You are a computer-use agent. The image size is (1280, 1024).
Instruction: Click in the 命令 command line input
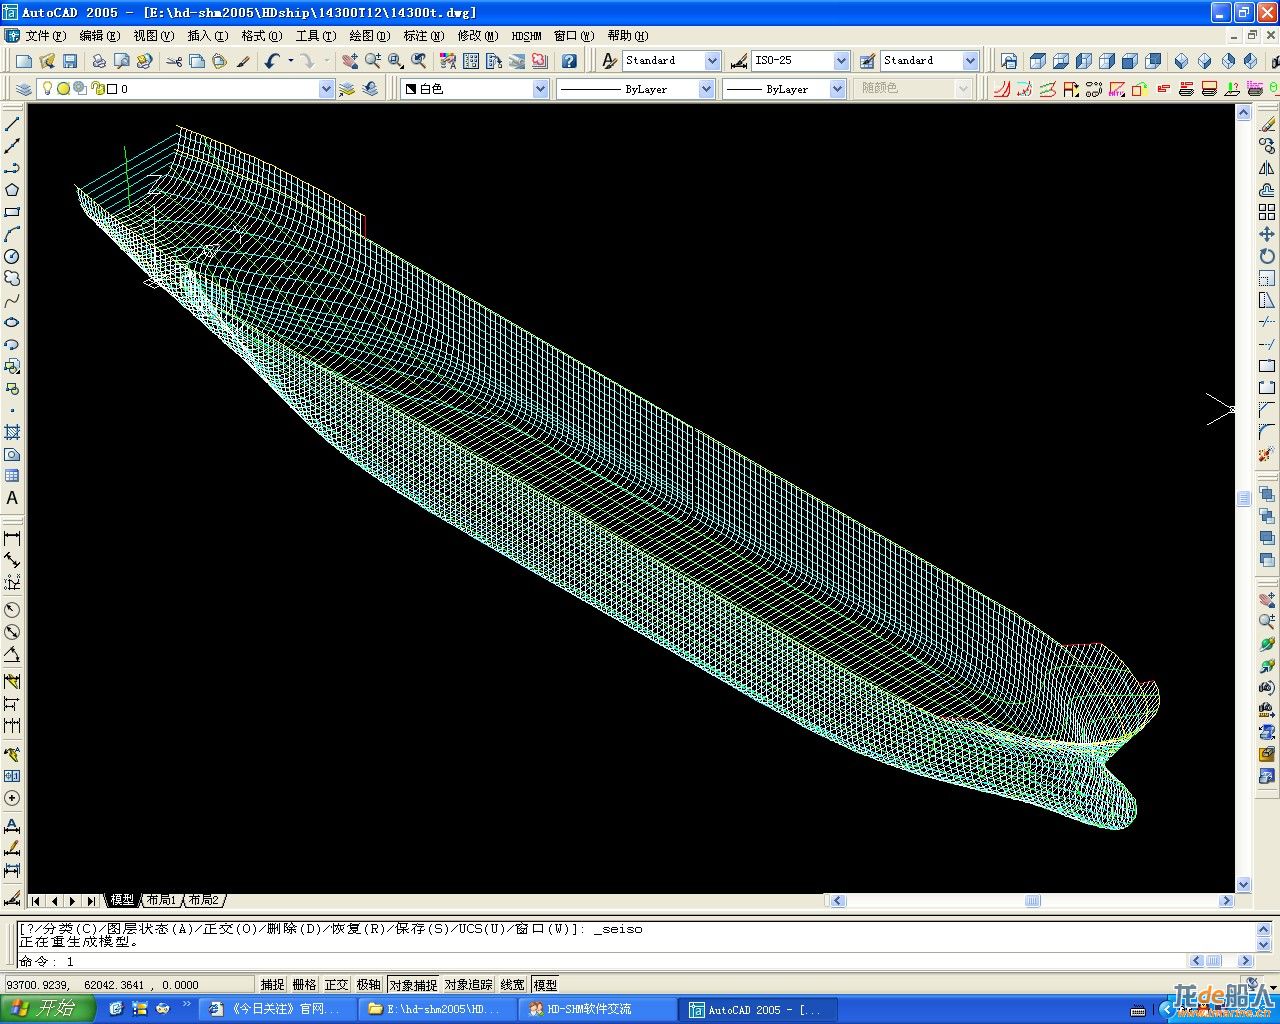pos(600,961)
